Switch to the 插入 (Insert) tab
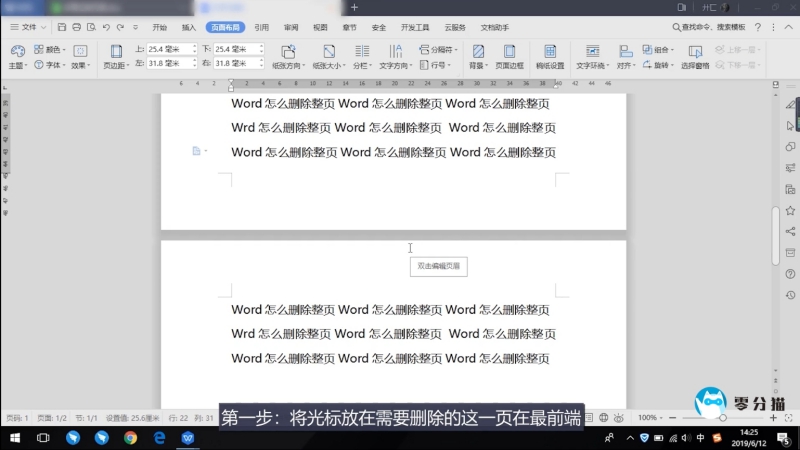 (188, 28)
